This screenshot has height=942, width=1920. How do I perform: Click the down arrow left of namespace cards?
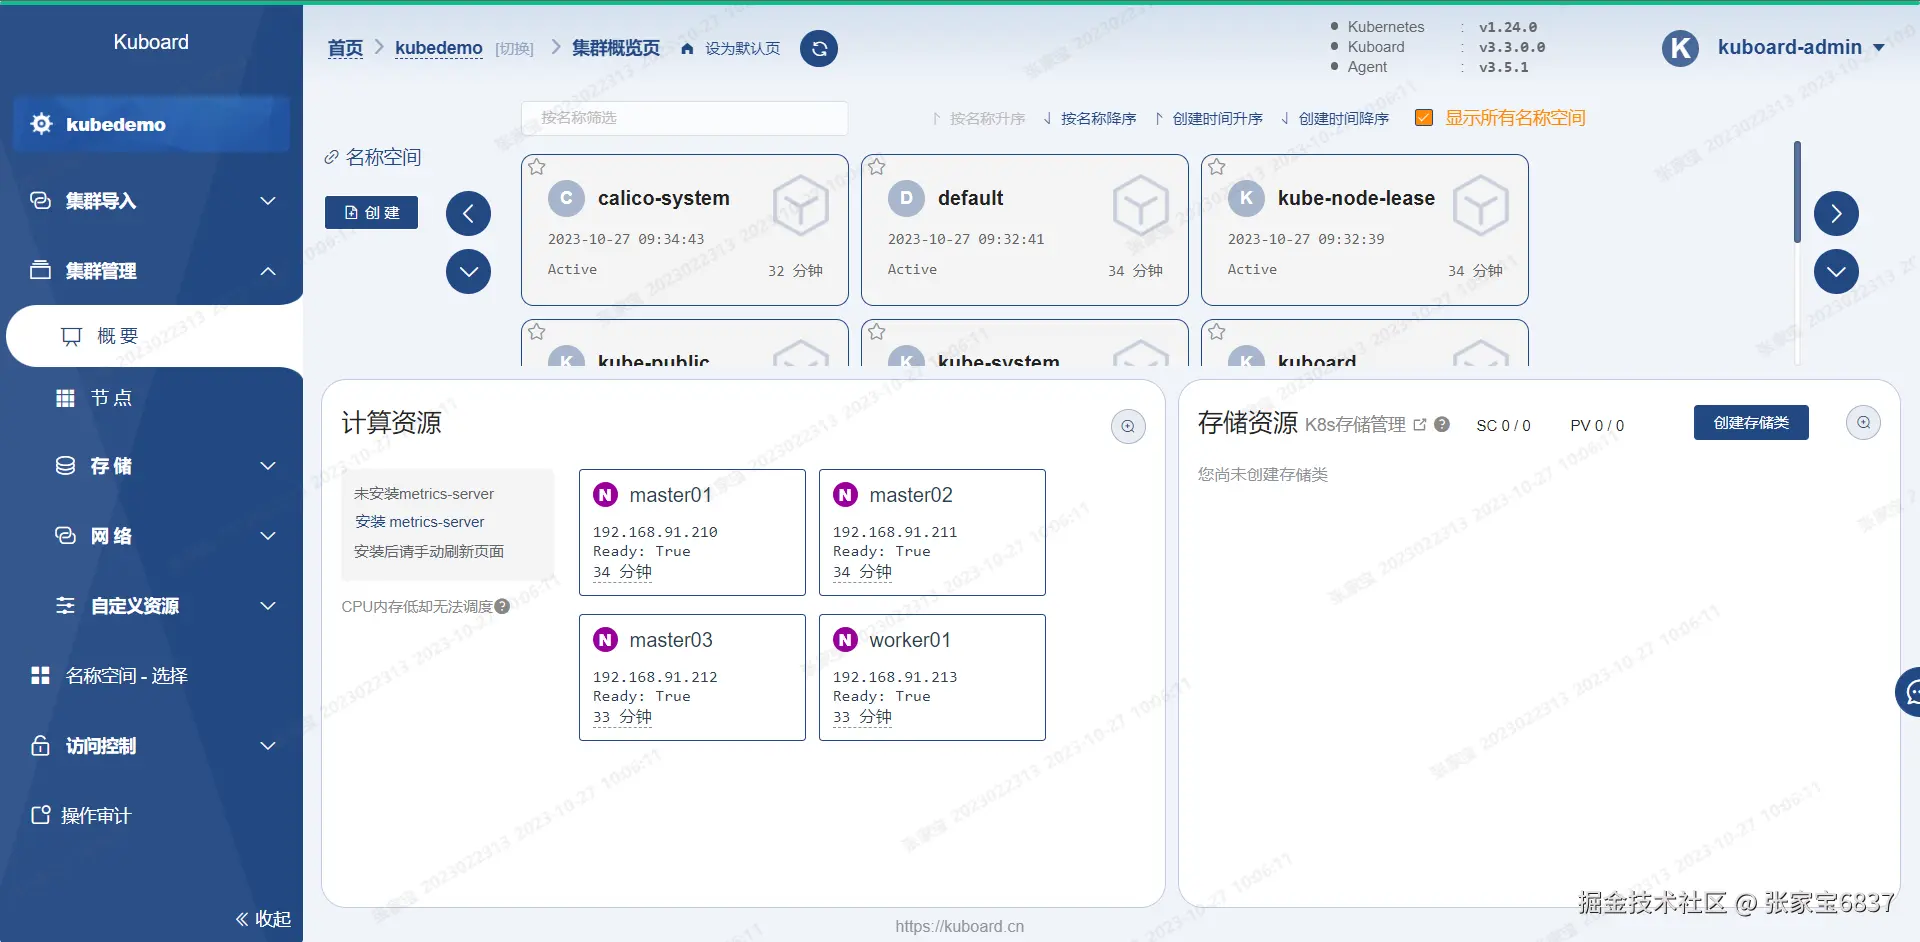click(x=468, y=271)
